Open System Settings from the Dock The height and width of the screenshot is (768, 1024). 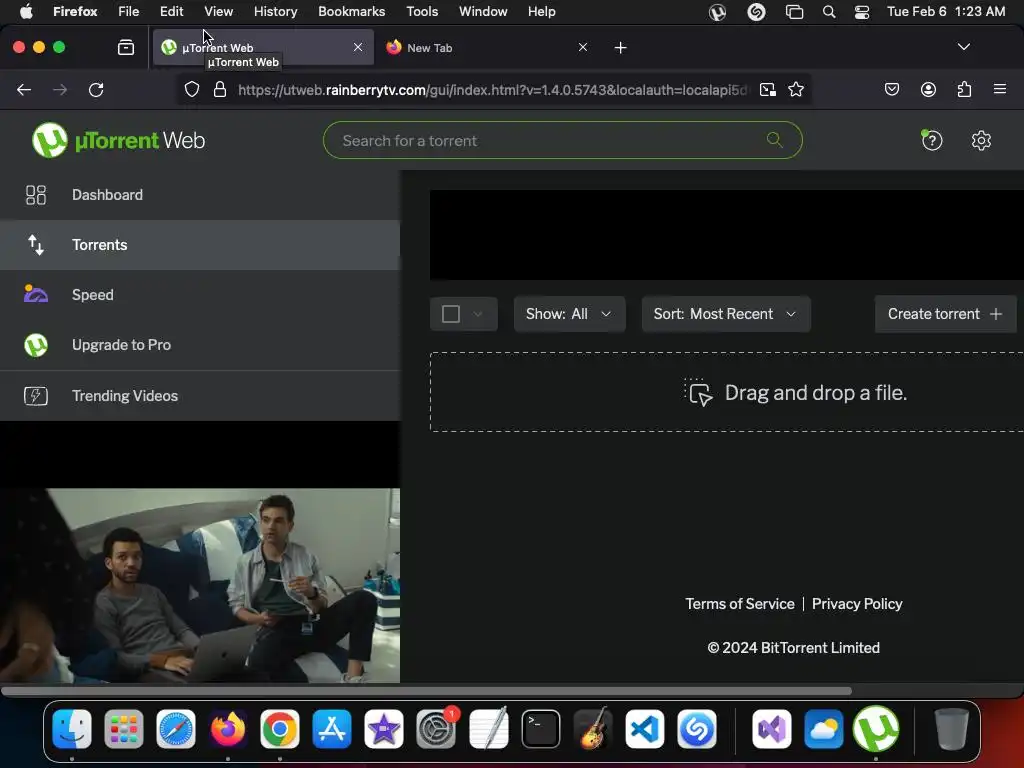(436, 728)
